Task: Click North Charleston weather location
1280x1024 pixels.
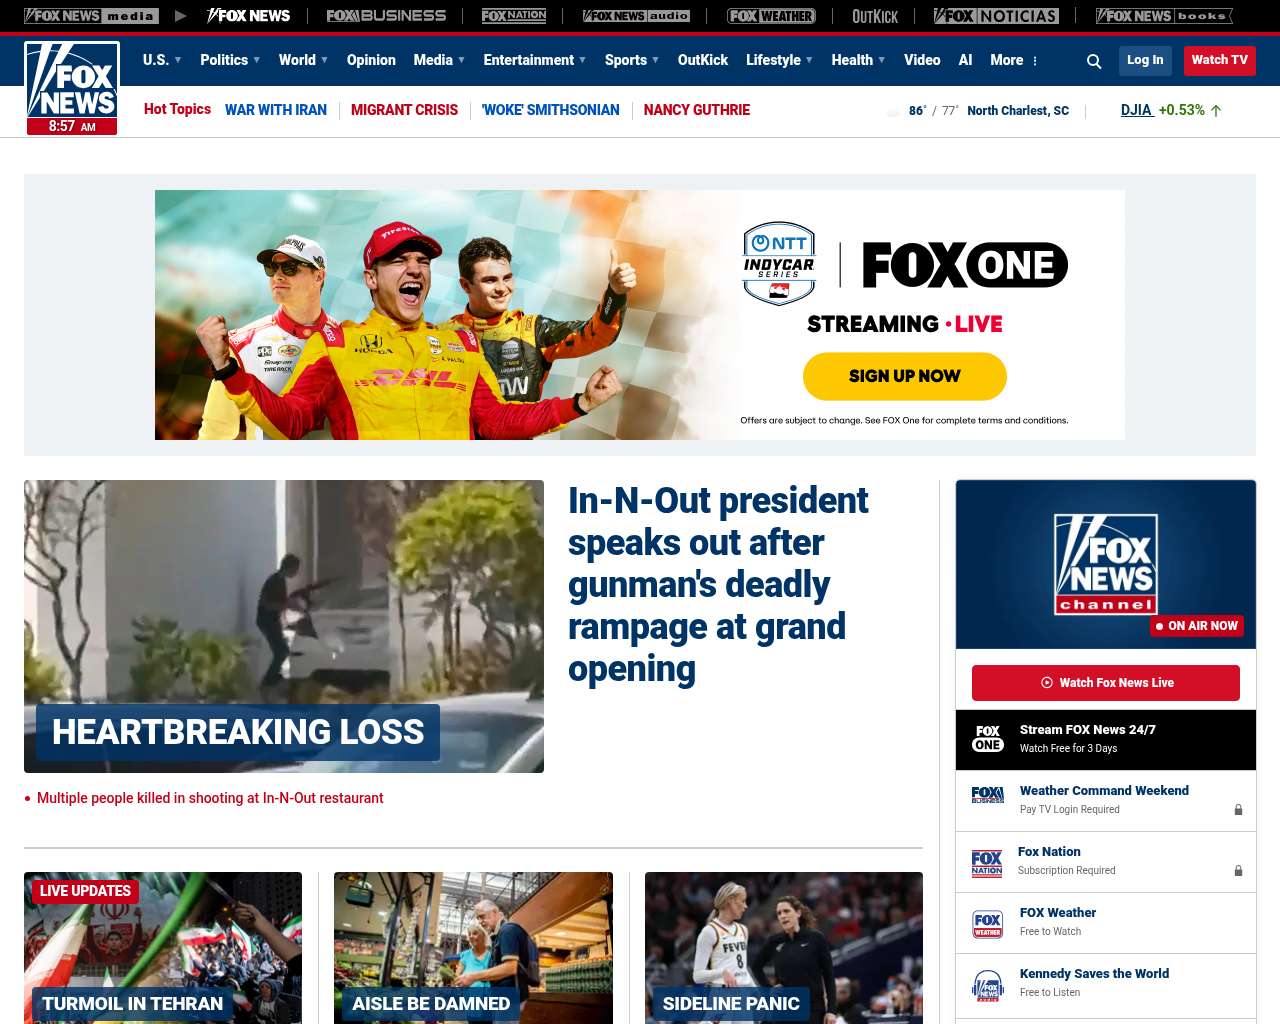Action: click(1018, 111)
